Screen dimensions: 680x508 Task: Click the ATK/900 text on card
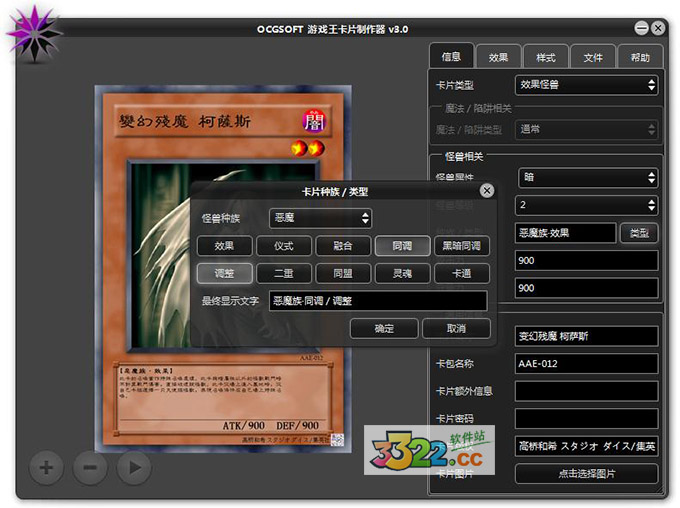[244, 426]
